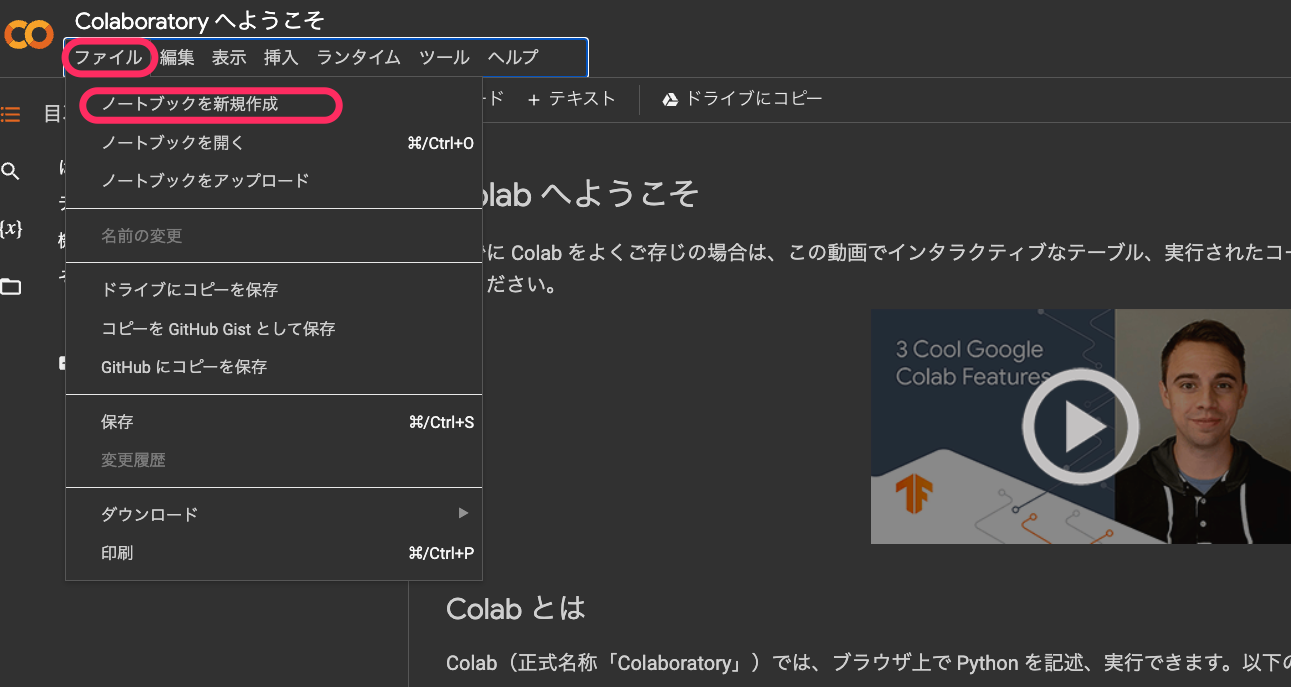Expand the ダウンロード submenu arrow

463,513
